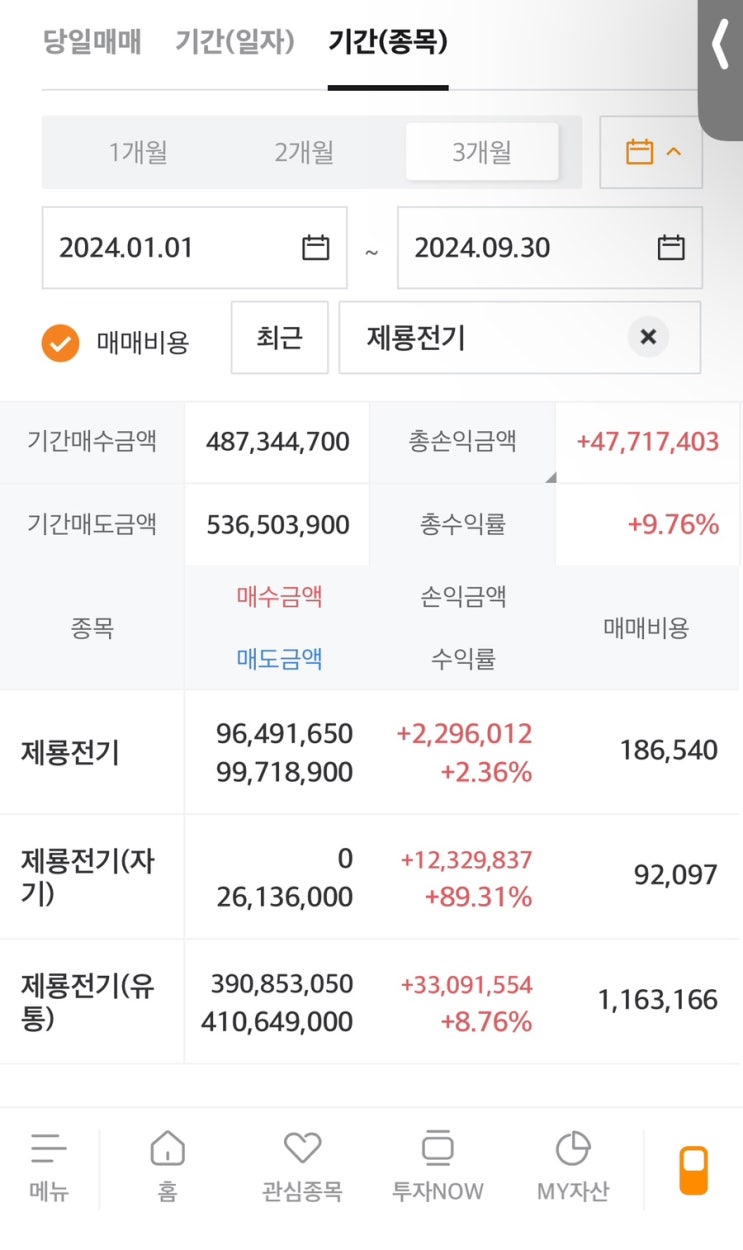Screen dimensions: 743x1250
Task: Open start date calendar picker icon
Action: pos(315,247)
